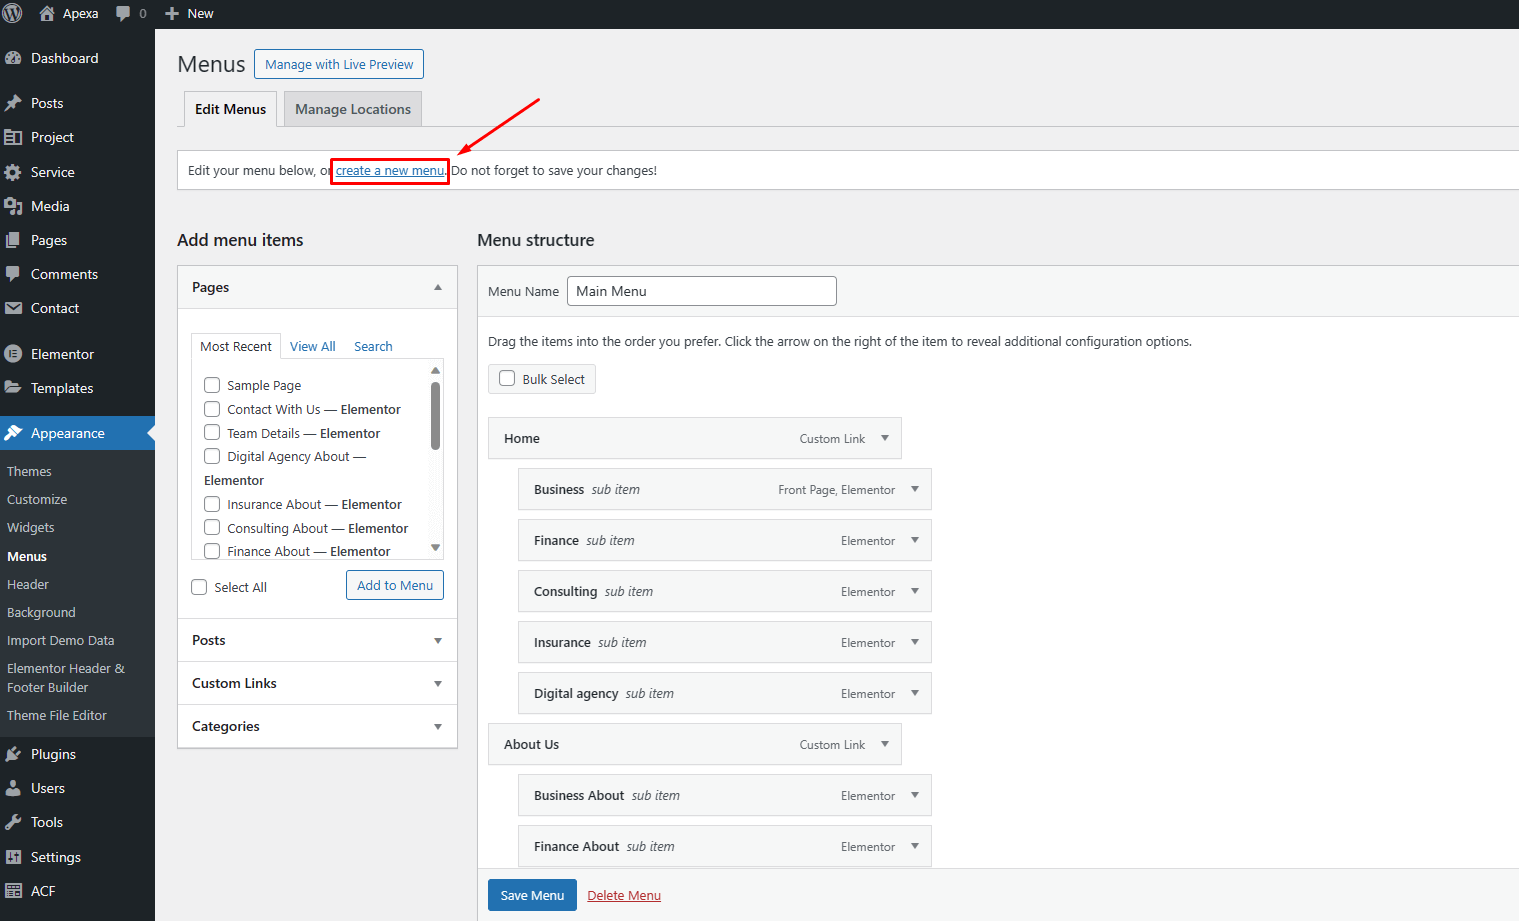This screenshot has height=921, width=1519.
Task: Click the create a new menu link
Action: pos(389,171)
